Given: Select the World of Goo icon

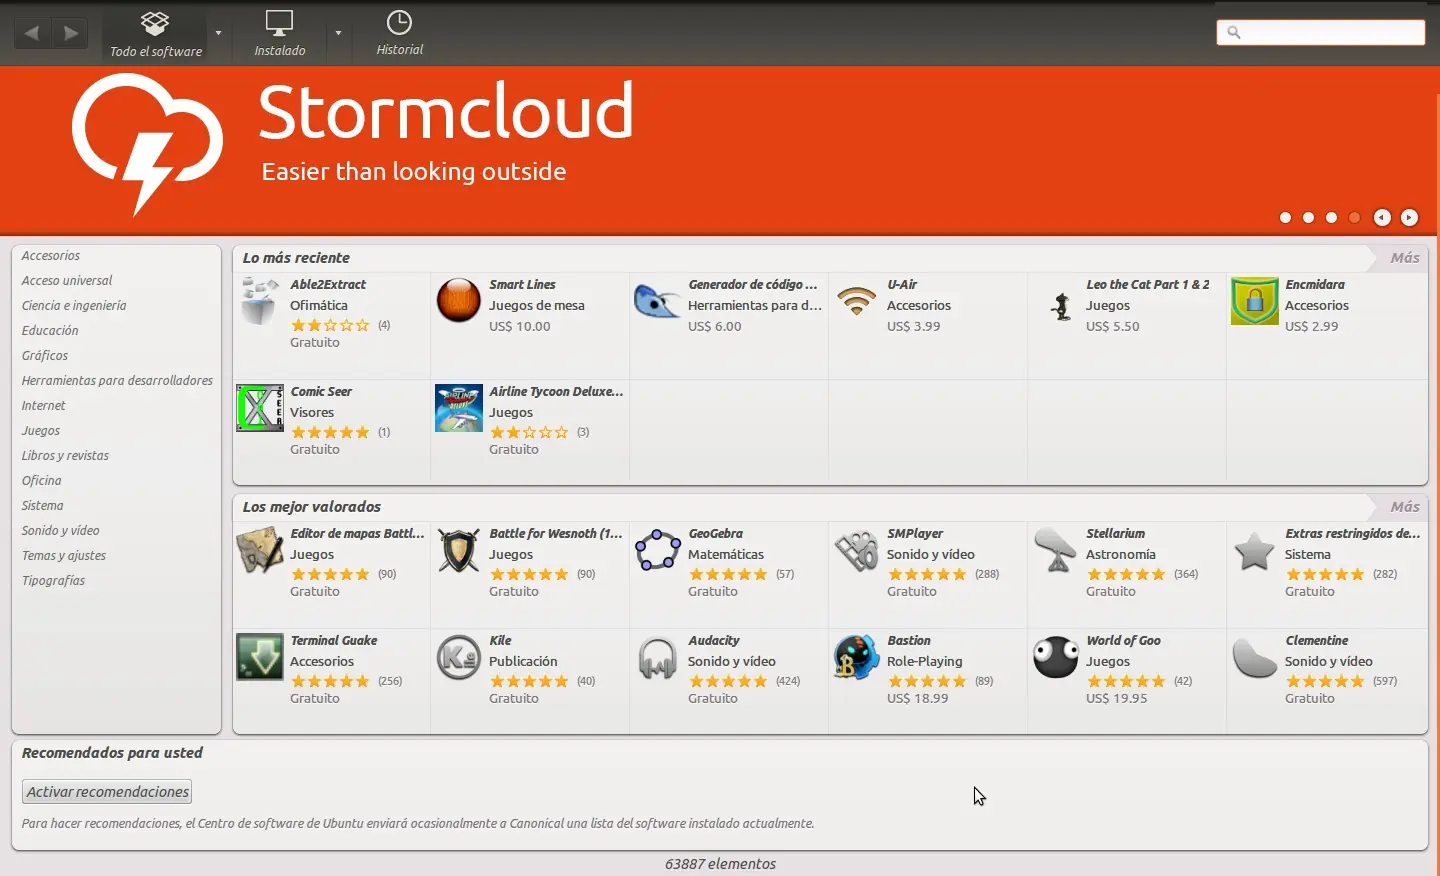Looking at the screenshot, I should click(x=1057, y=658).
